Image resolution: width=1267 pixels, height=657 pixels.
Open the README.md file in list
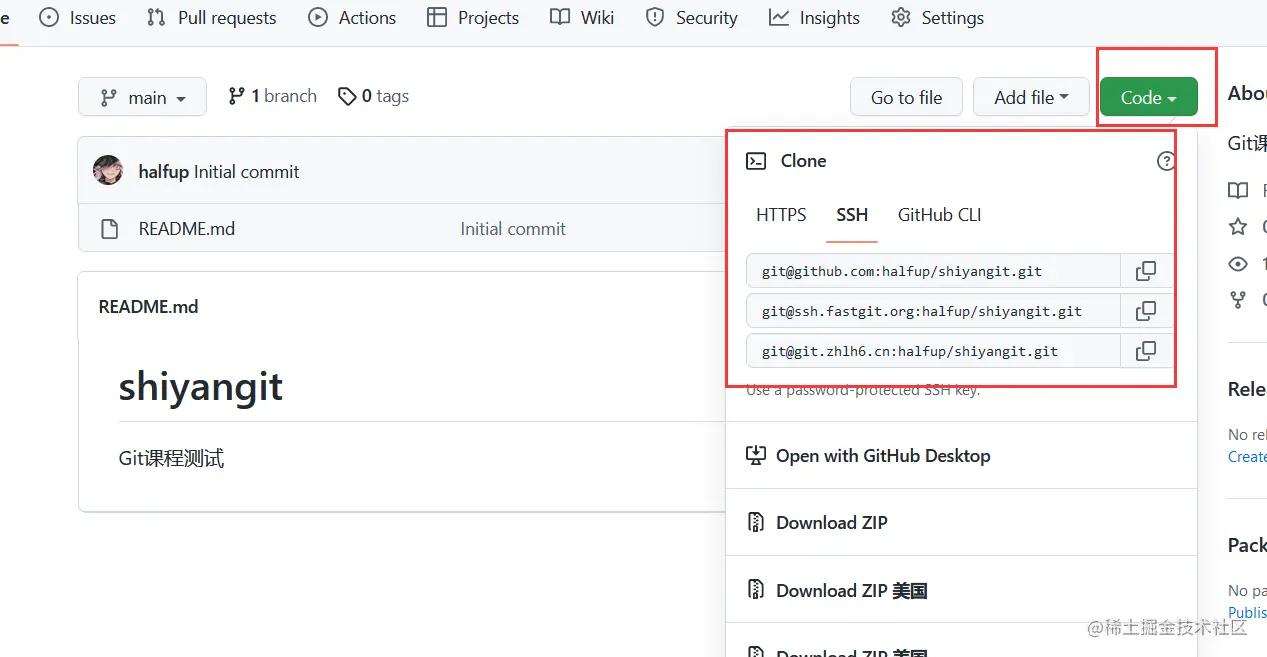[x=187, y=229]
